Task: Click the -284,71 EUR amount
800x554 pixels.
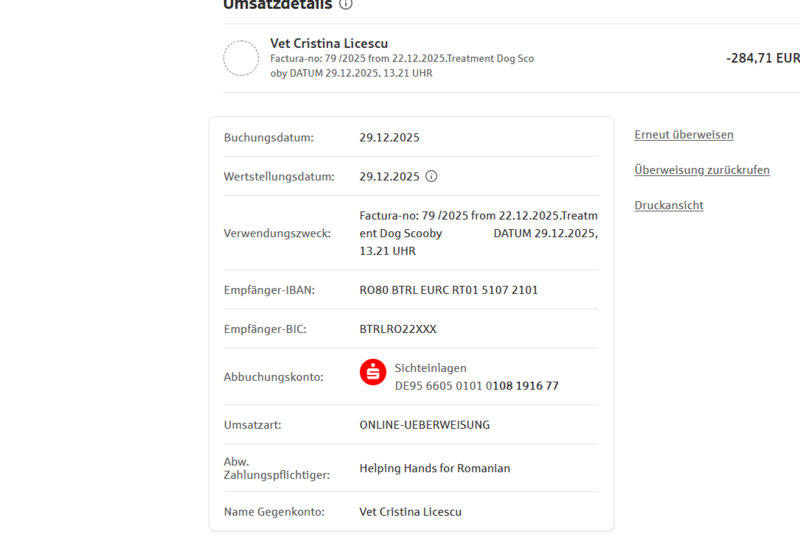Action: (x=762, y=58)
